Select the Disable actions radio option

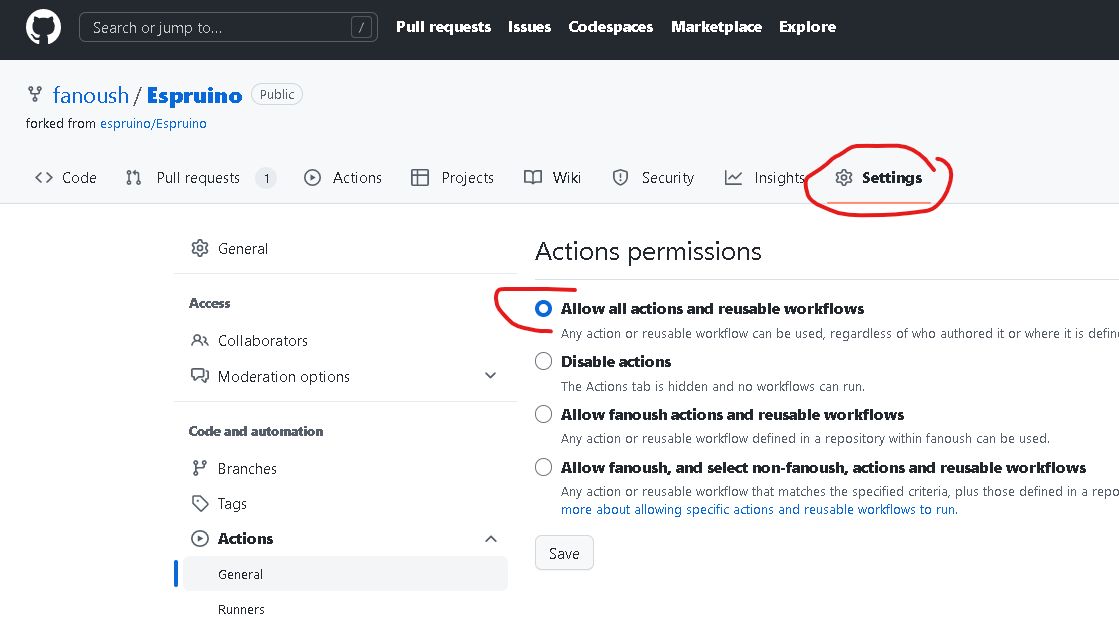tap(543, 361)
